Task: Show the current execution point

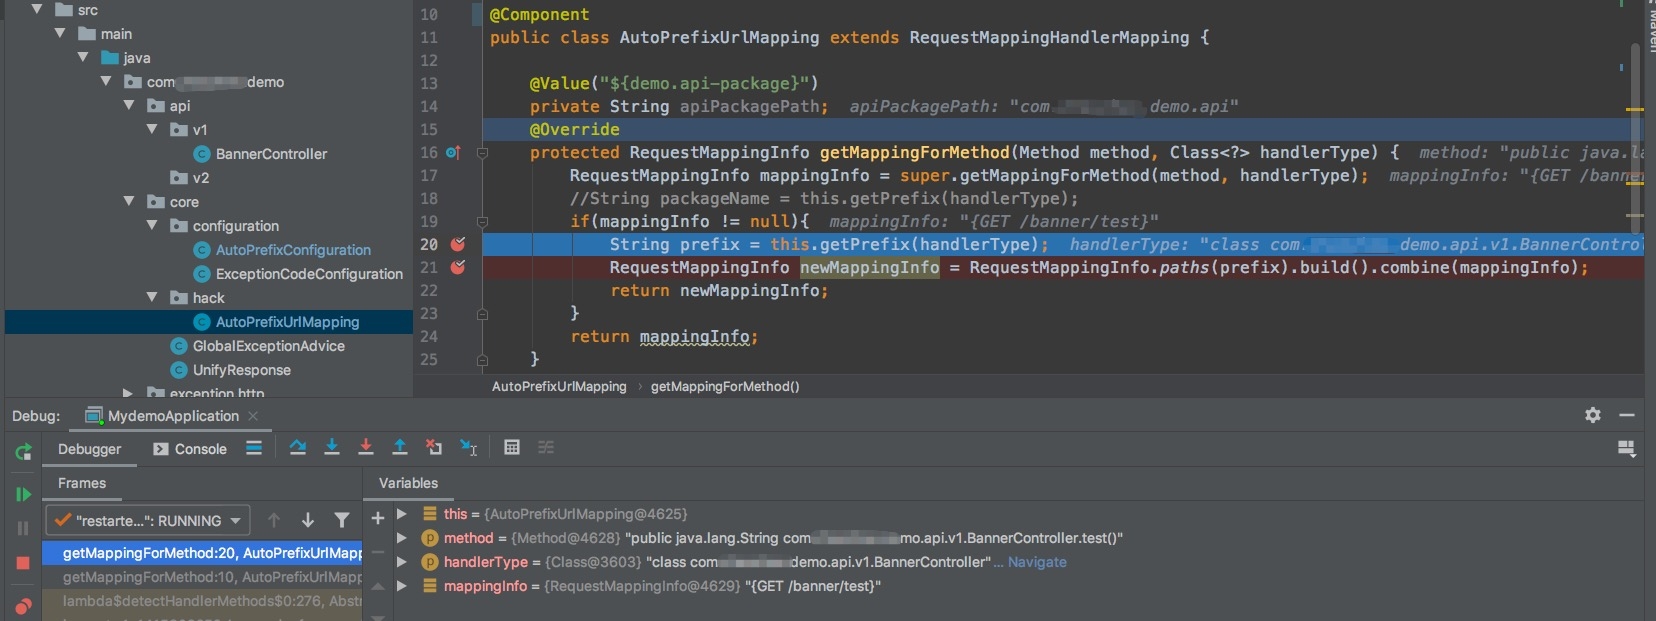Action: (x=254, y=448)
